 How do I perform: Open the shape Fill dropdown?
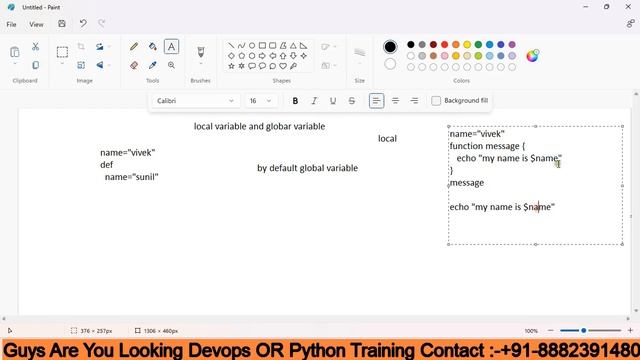[x=329, y=65]
